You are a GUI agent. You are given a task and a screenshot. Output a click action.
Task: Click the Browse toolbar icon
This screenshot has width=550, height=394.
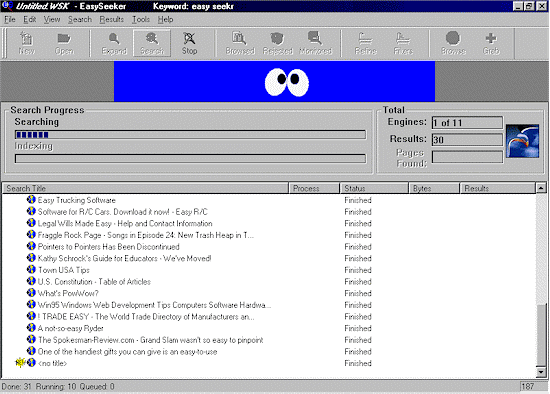pyautogui.click(x=453, y=43)
